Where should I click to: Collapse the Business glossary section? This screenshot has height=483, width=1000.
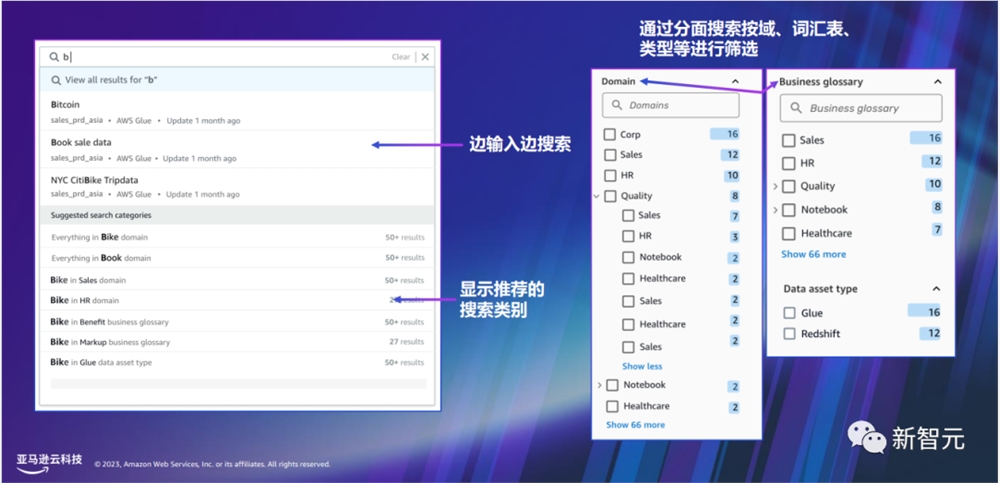coord(937,82)
